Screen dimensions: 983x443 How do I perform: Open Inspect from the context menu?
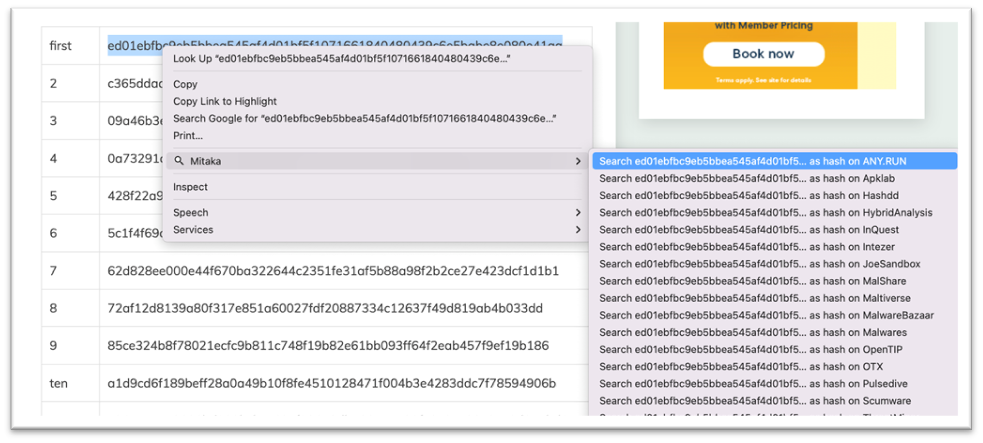pos(190,187)
